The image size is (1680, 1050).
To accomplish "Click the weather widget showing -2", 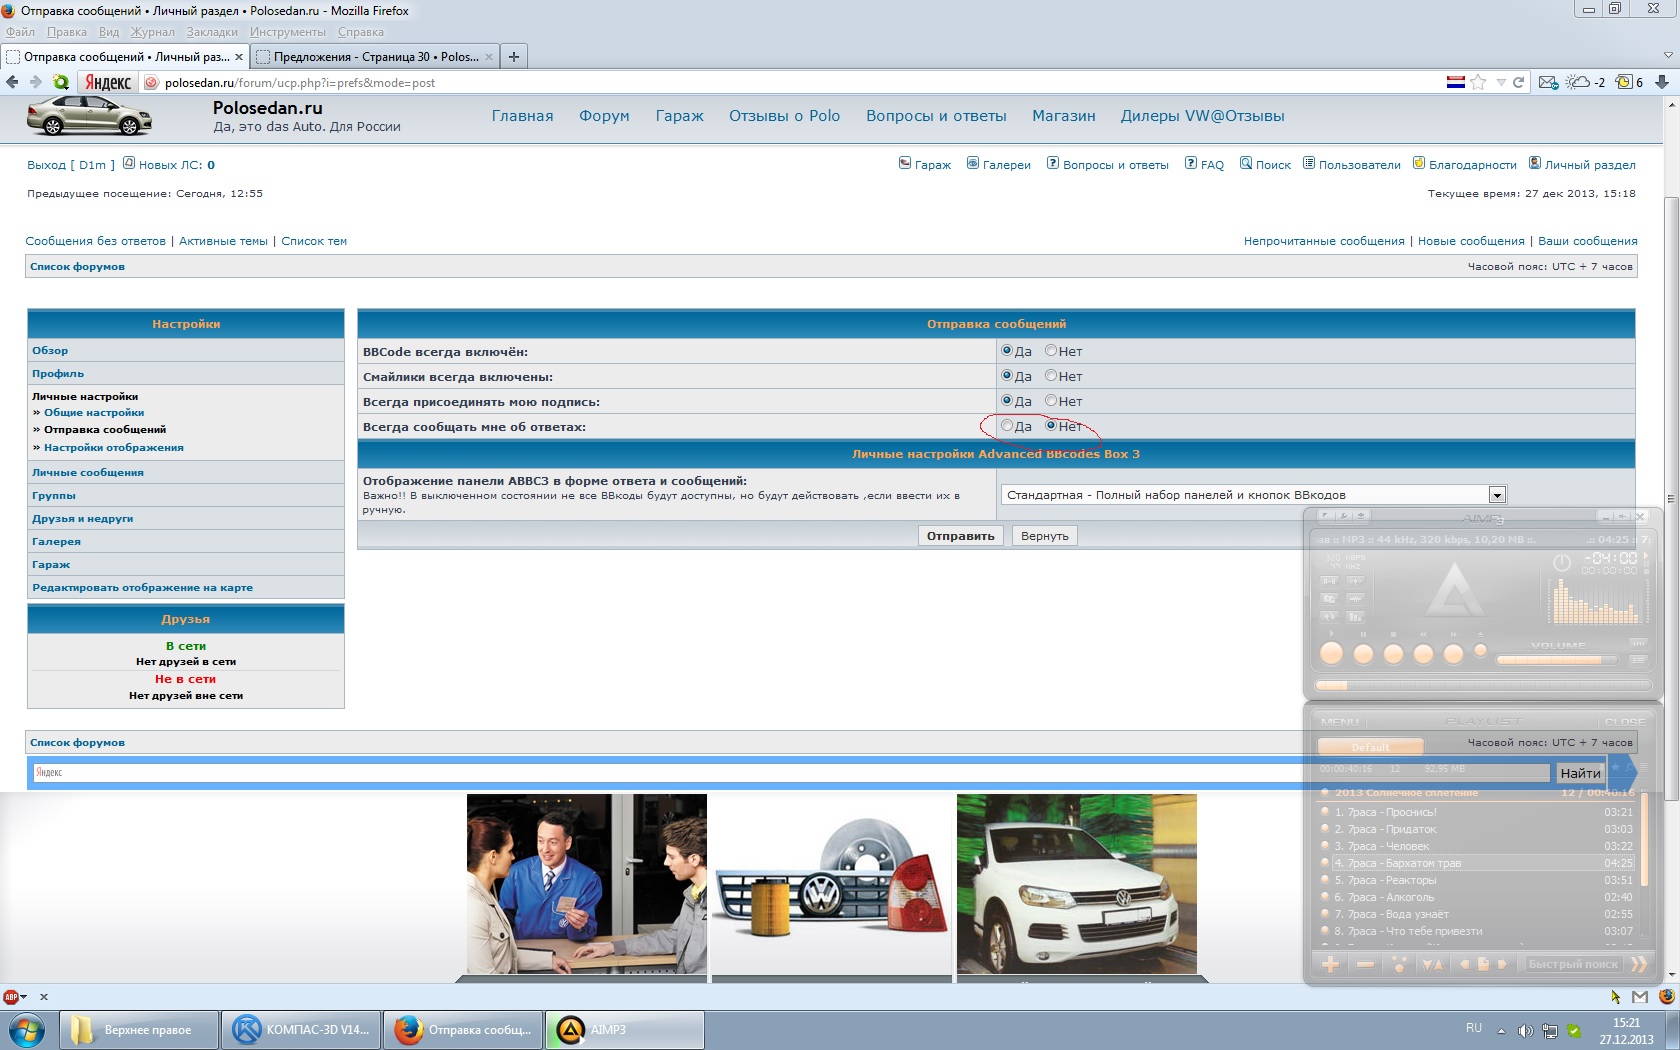I will tap(1585, 83).
